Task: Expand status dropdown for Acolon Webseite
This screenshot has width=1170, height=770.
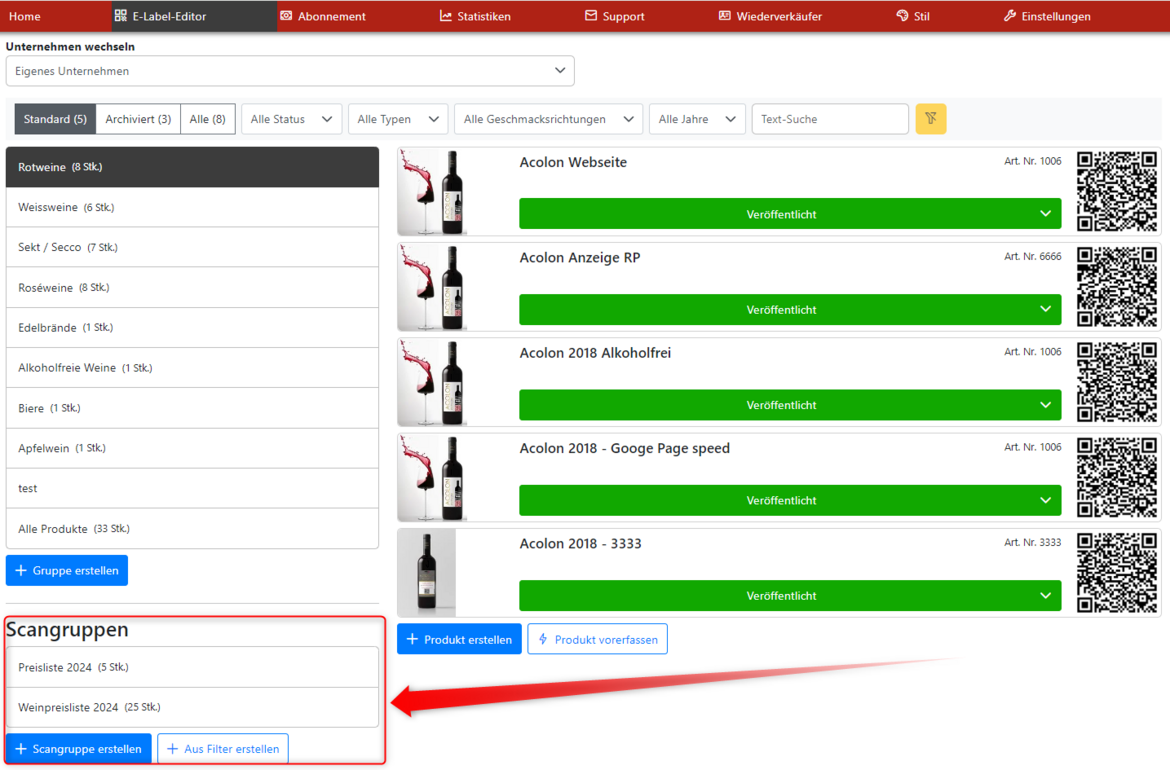Action: pyautogui.click(x=790, y=214)
